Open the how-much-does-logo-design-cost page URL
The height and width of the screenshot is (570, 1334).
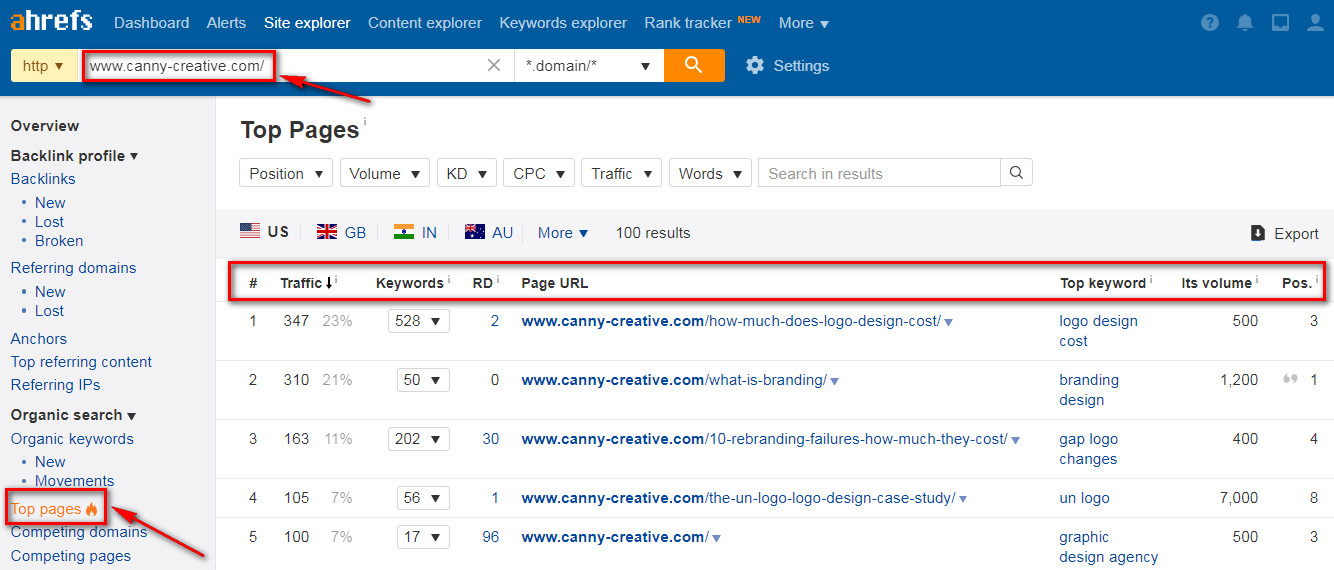click(x=731, y=321)
